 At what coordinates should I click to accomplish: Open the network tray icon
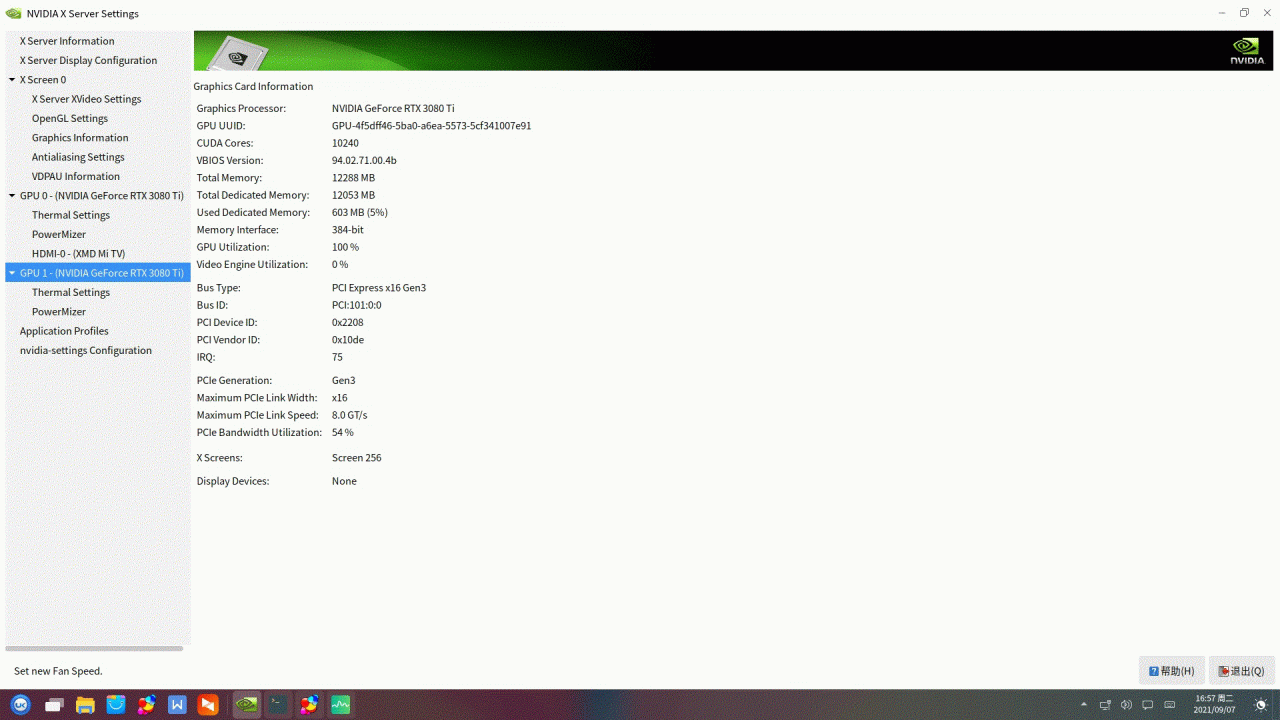(x=1105, y=705)
